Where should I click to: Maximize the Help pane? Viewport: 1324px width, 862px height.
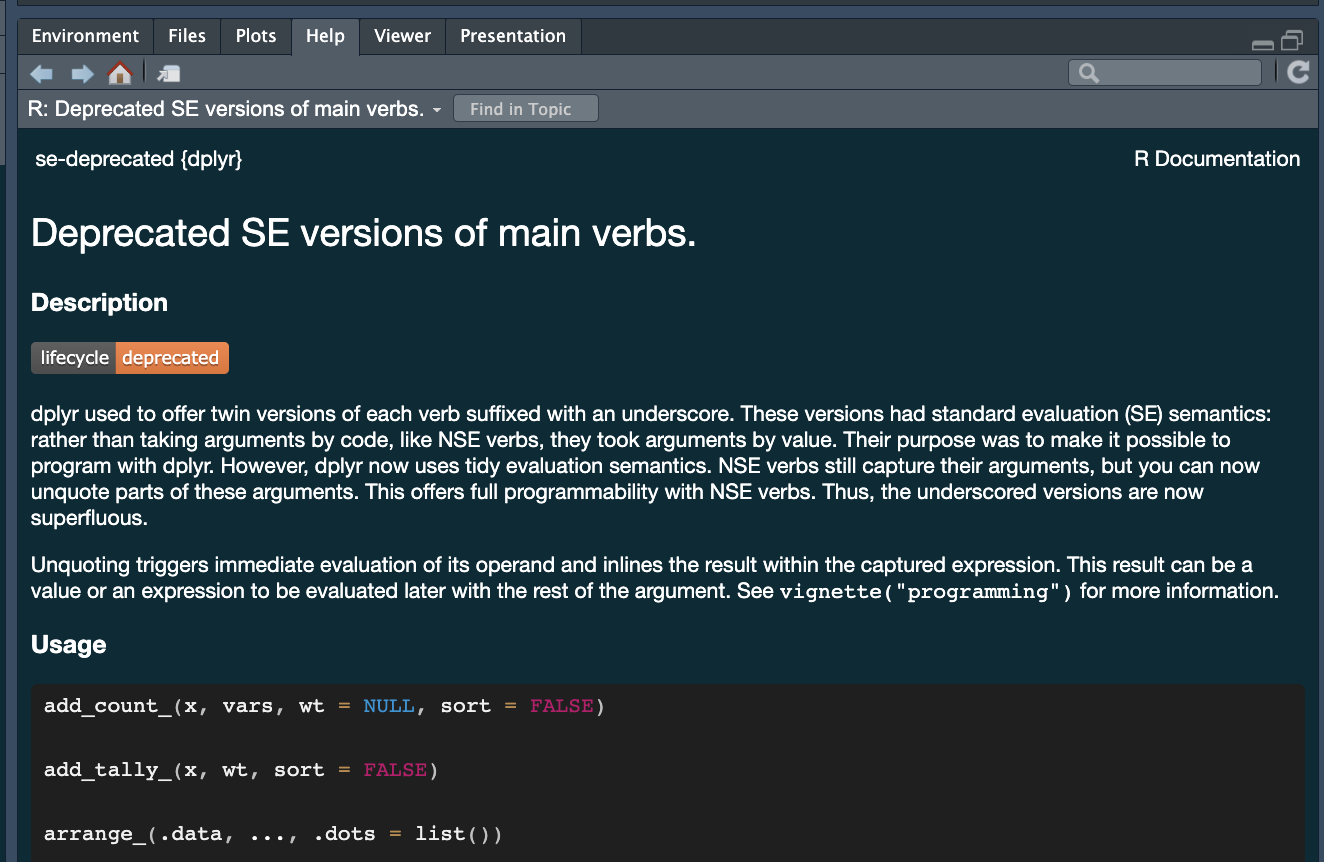1293,40
